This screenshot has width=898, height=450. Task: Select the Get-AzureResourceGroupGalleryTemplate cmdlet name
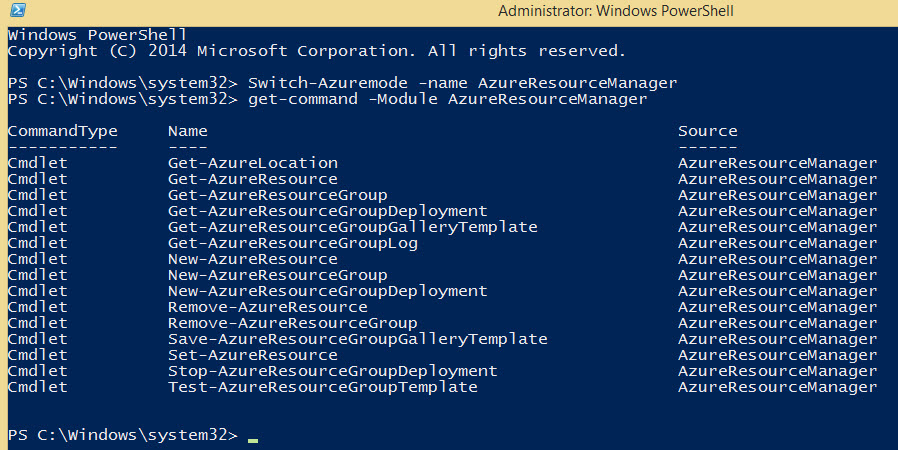click(353, 227)
